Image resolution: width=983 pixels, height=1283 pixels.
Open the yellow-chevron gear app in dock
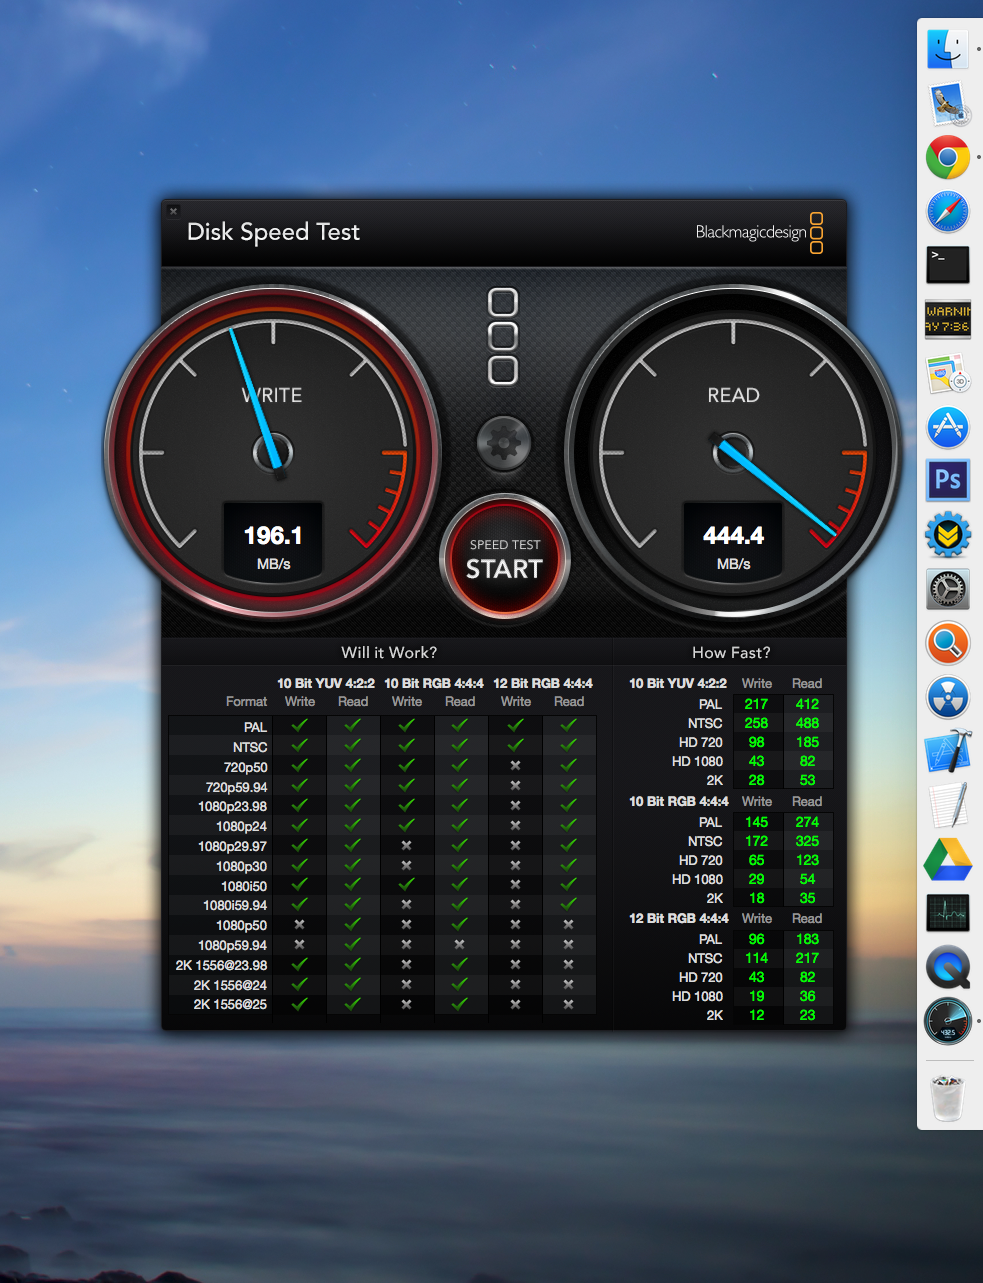pos(947,535)
